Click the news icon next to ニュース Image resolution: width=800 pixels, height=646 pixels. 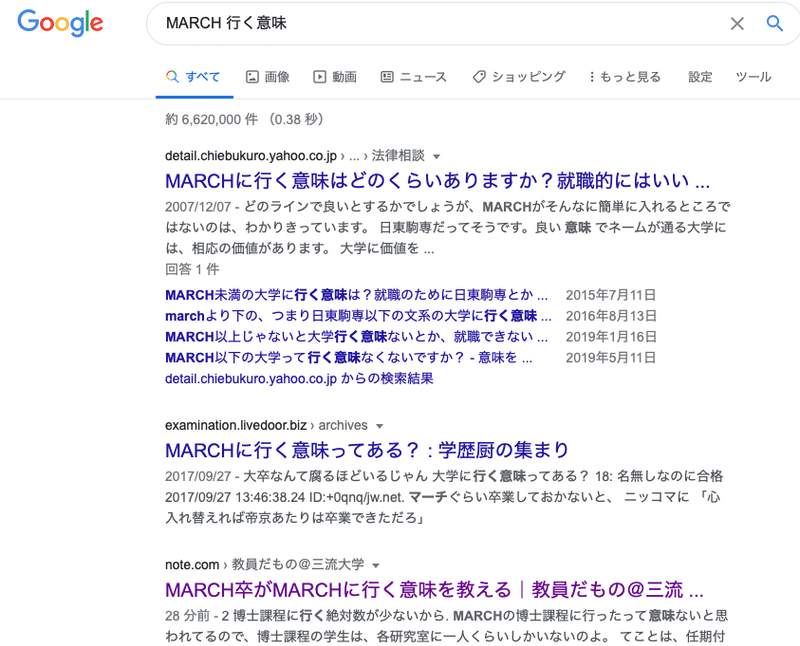pos(388,75)
